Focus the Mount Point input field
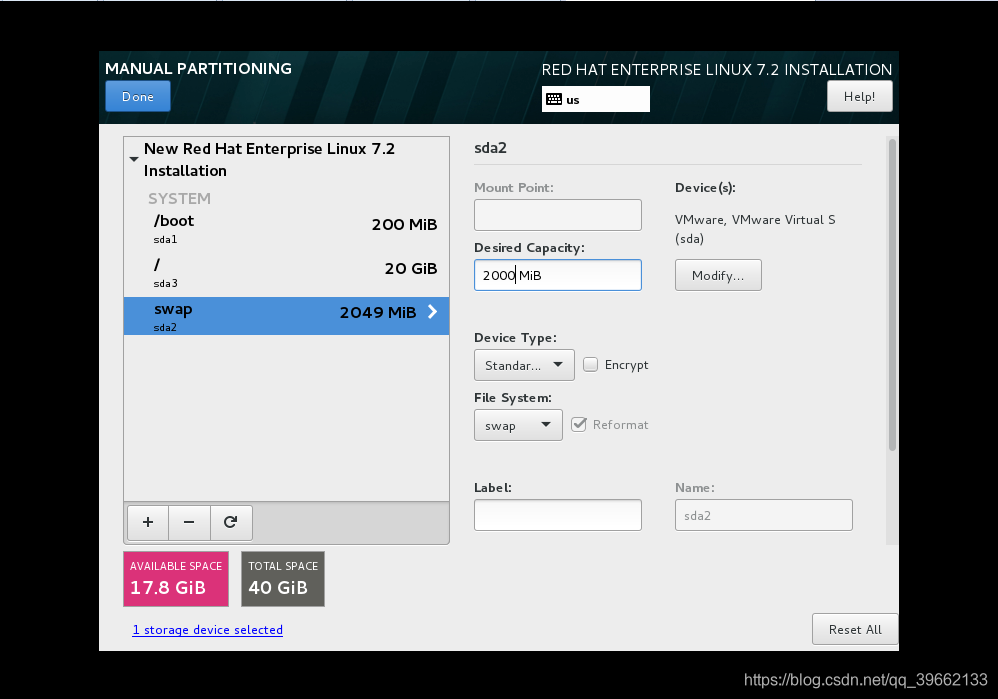Viewport: 998px width, 699px height. pos(558,215)
